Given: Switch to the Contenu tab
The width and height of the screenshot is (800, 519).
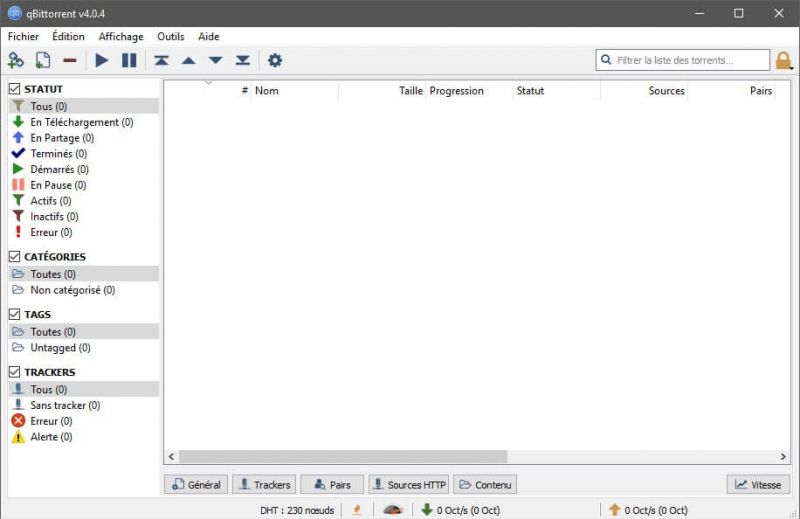Looking at the screenshot, I should pos(485,484).
